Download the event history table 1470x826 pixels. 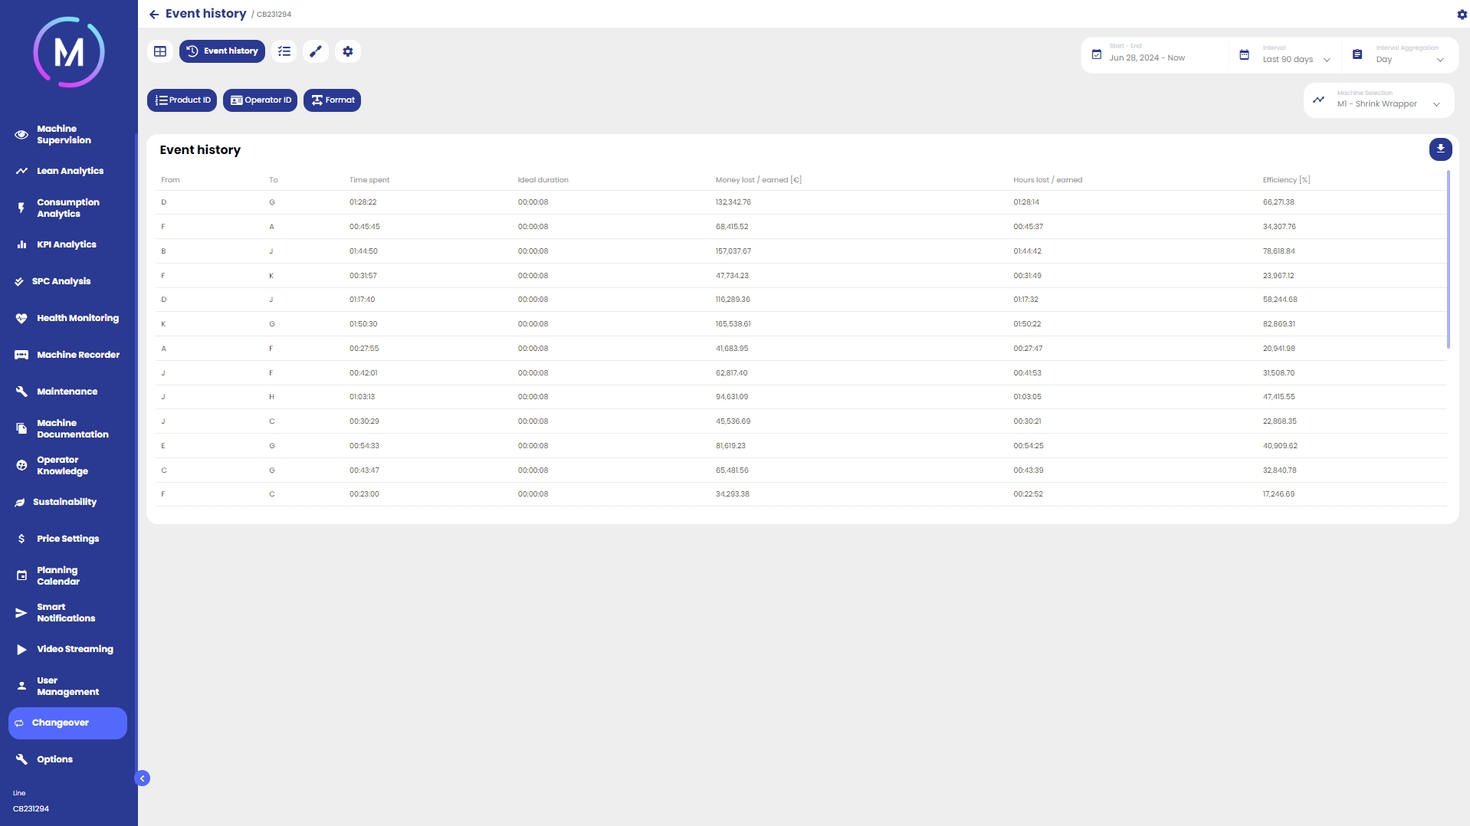click(x=1440, y=149)
